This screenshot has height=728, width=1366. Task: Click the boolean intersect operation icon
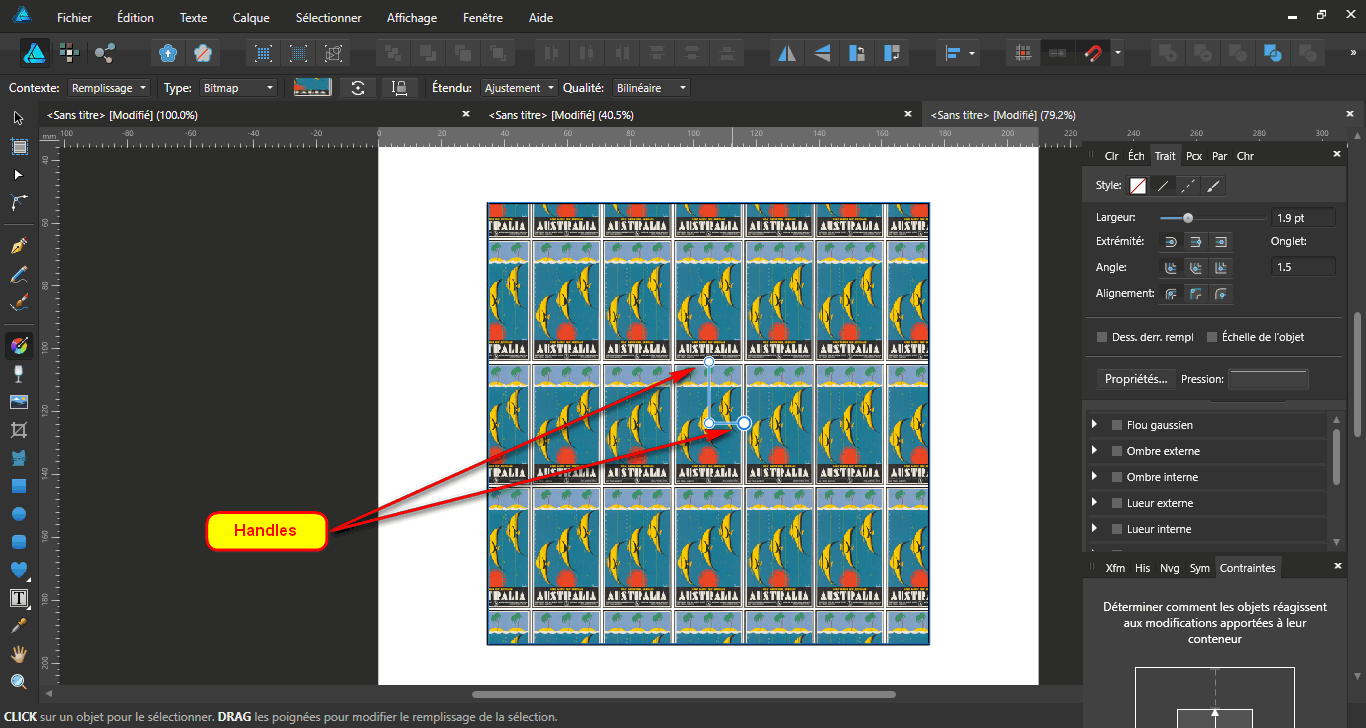pyautogui.click(x=1237, y=53)
